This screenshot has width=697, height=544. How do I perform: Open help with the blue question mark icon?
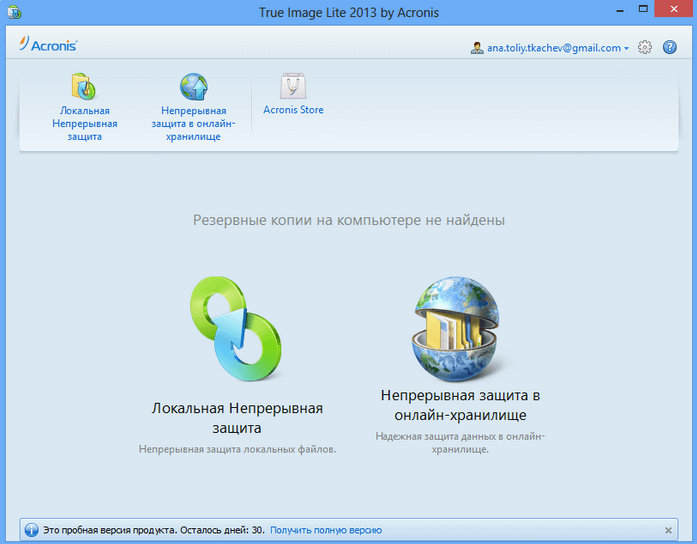tap(670, 47)
